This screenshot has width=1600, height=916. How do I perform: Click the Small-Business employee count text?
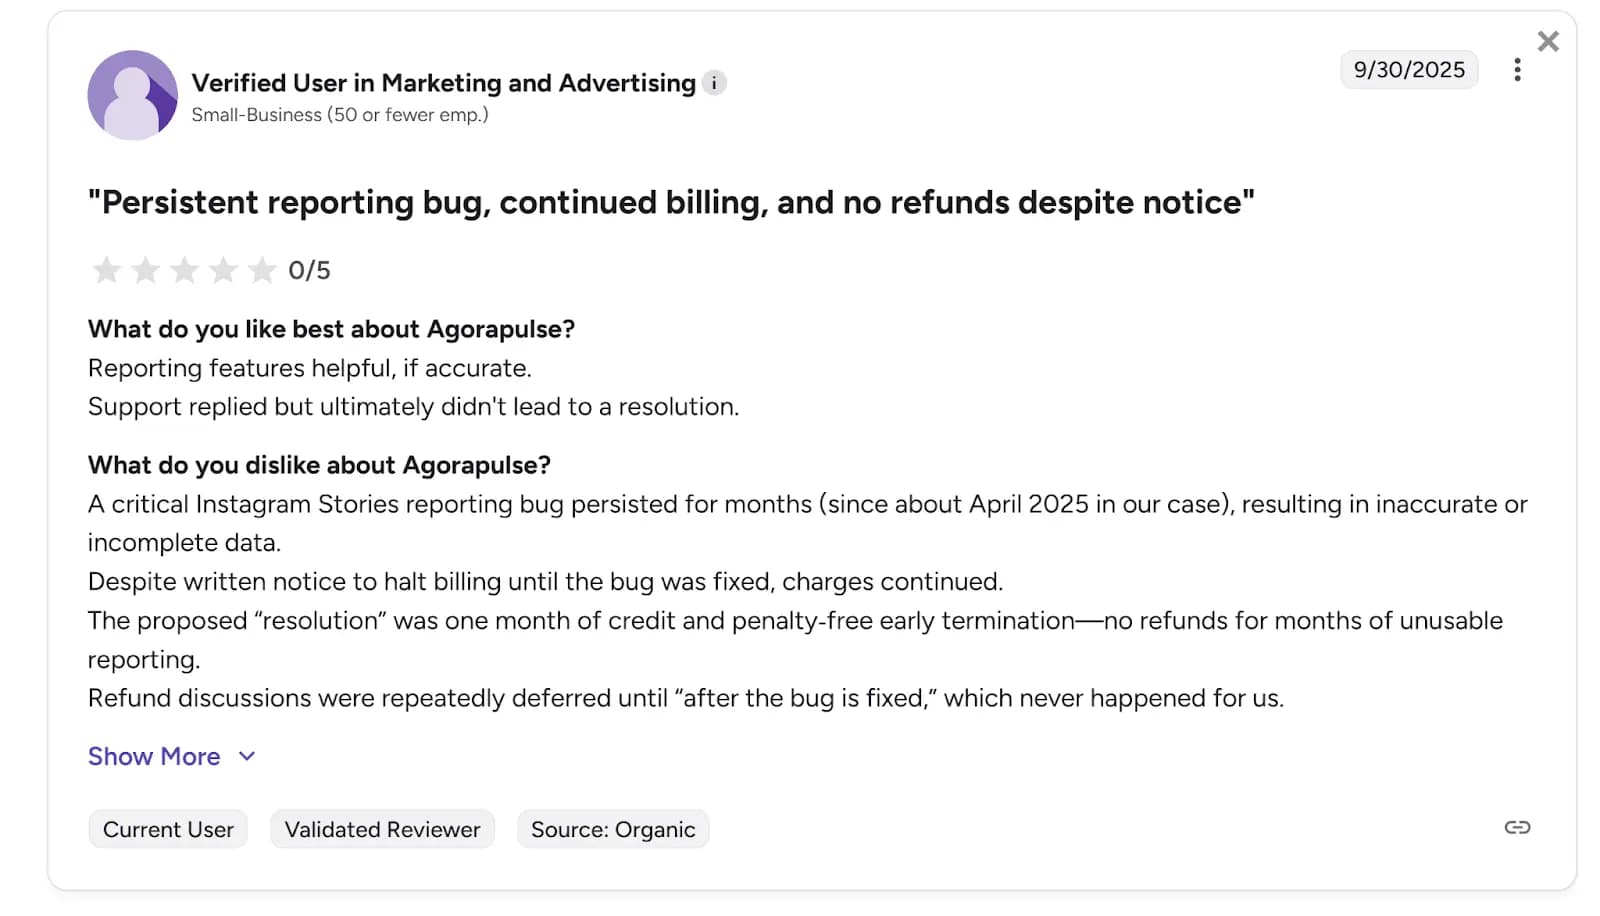point(340,114)
